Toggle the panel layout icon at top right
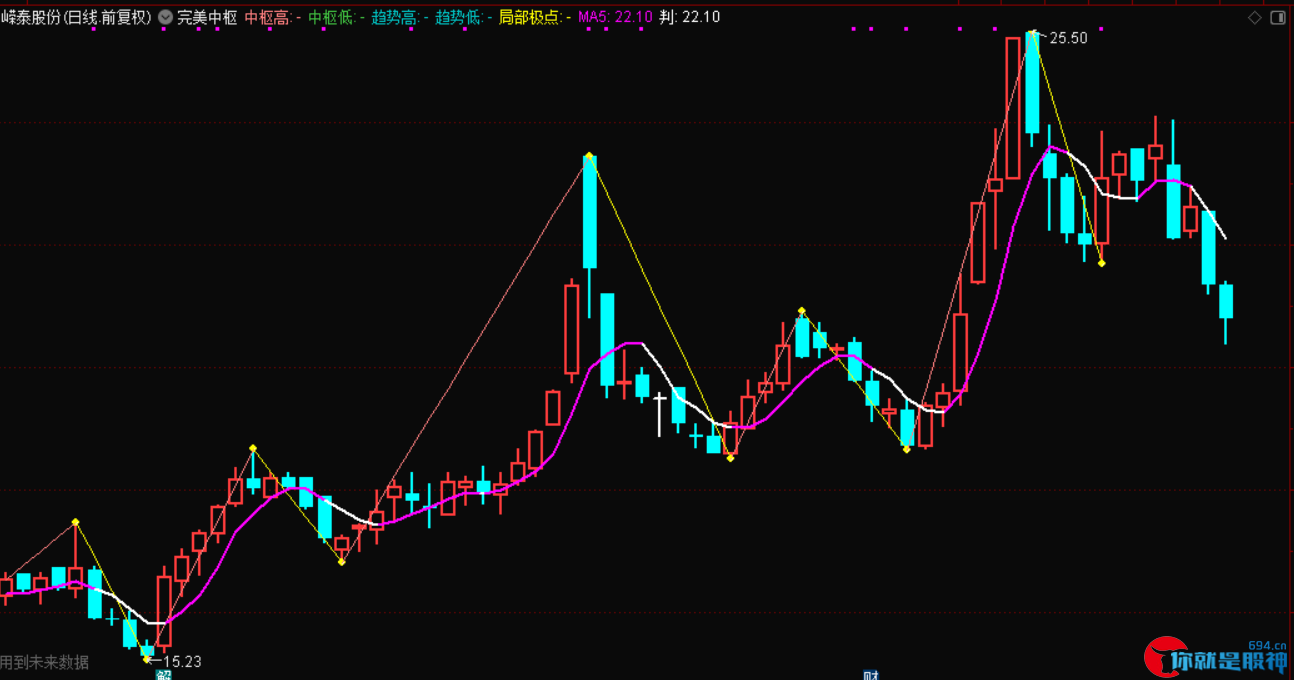 click(1278, 18)
